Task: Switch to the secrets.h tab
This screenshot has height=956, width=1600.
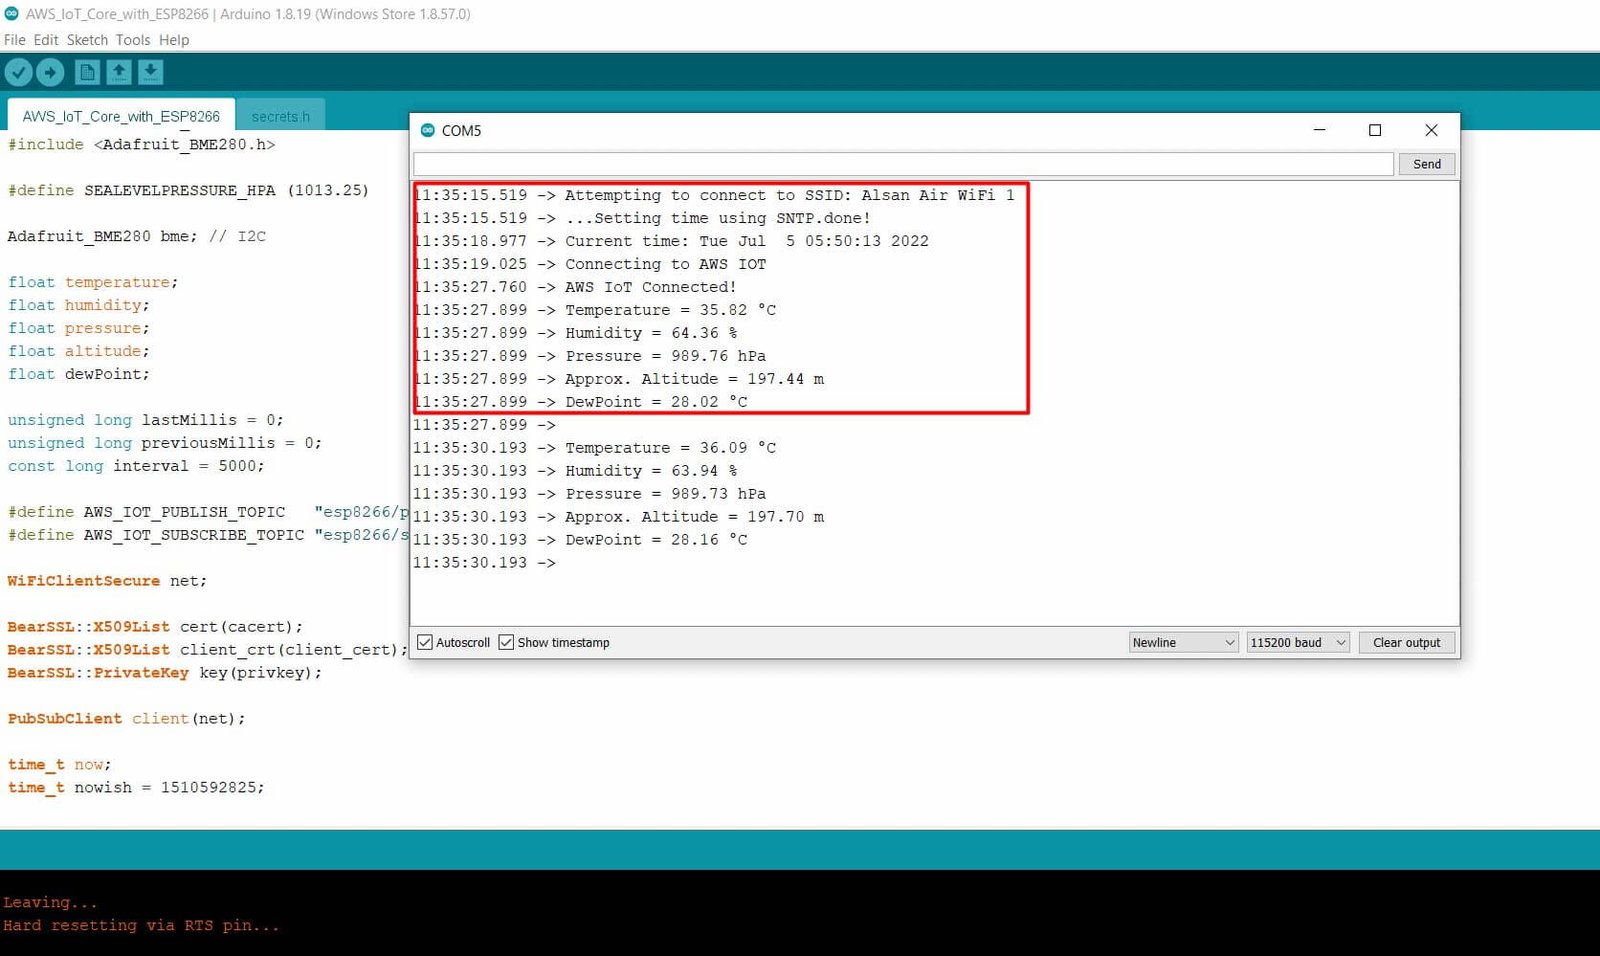Action: pyautogui.click(x=281, y=115)
